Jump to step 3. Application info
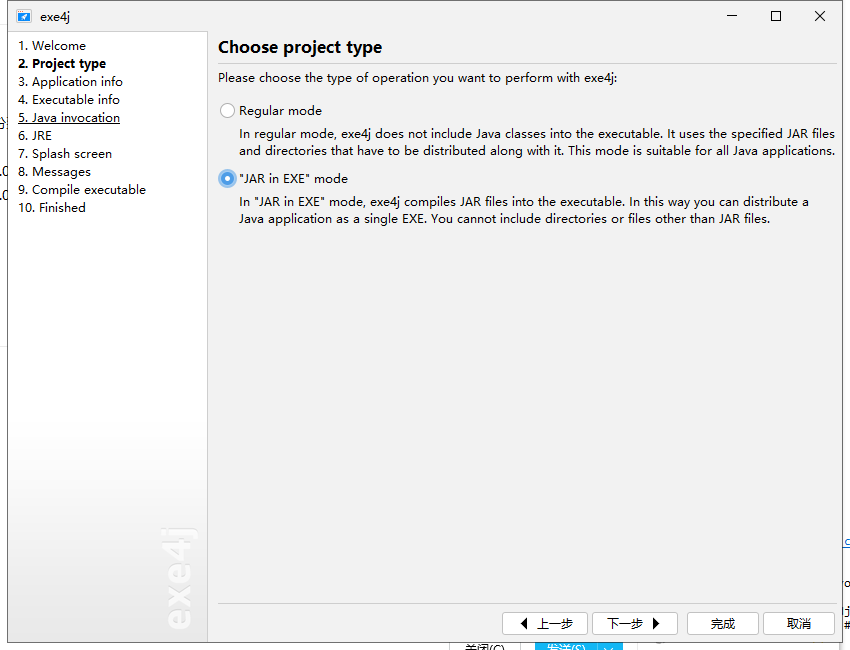This screenshot has width=850, height=650. [70, 81]
